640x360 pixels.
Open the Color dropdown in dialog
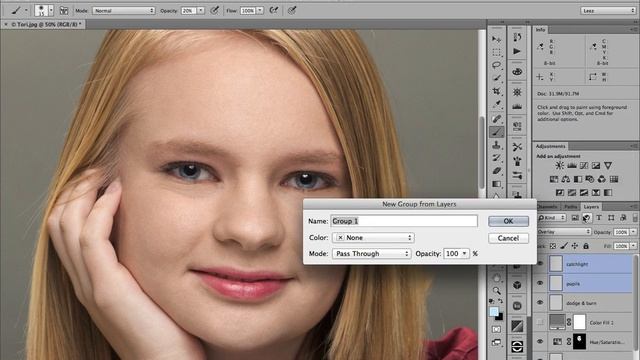[373, 238]
